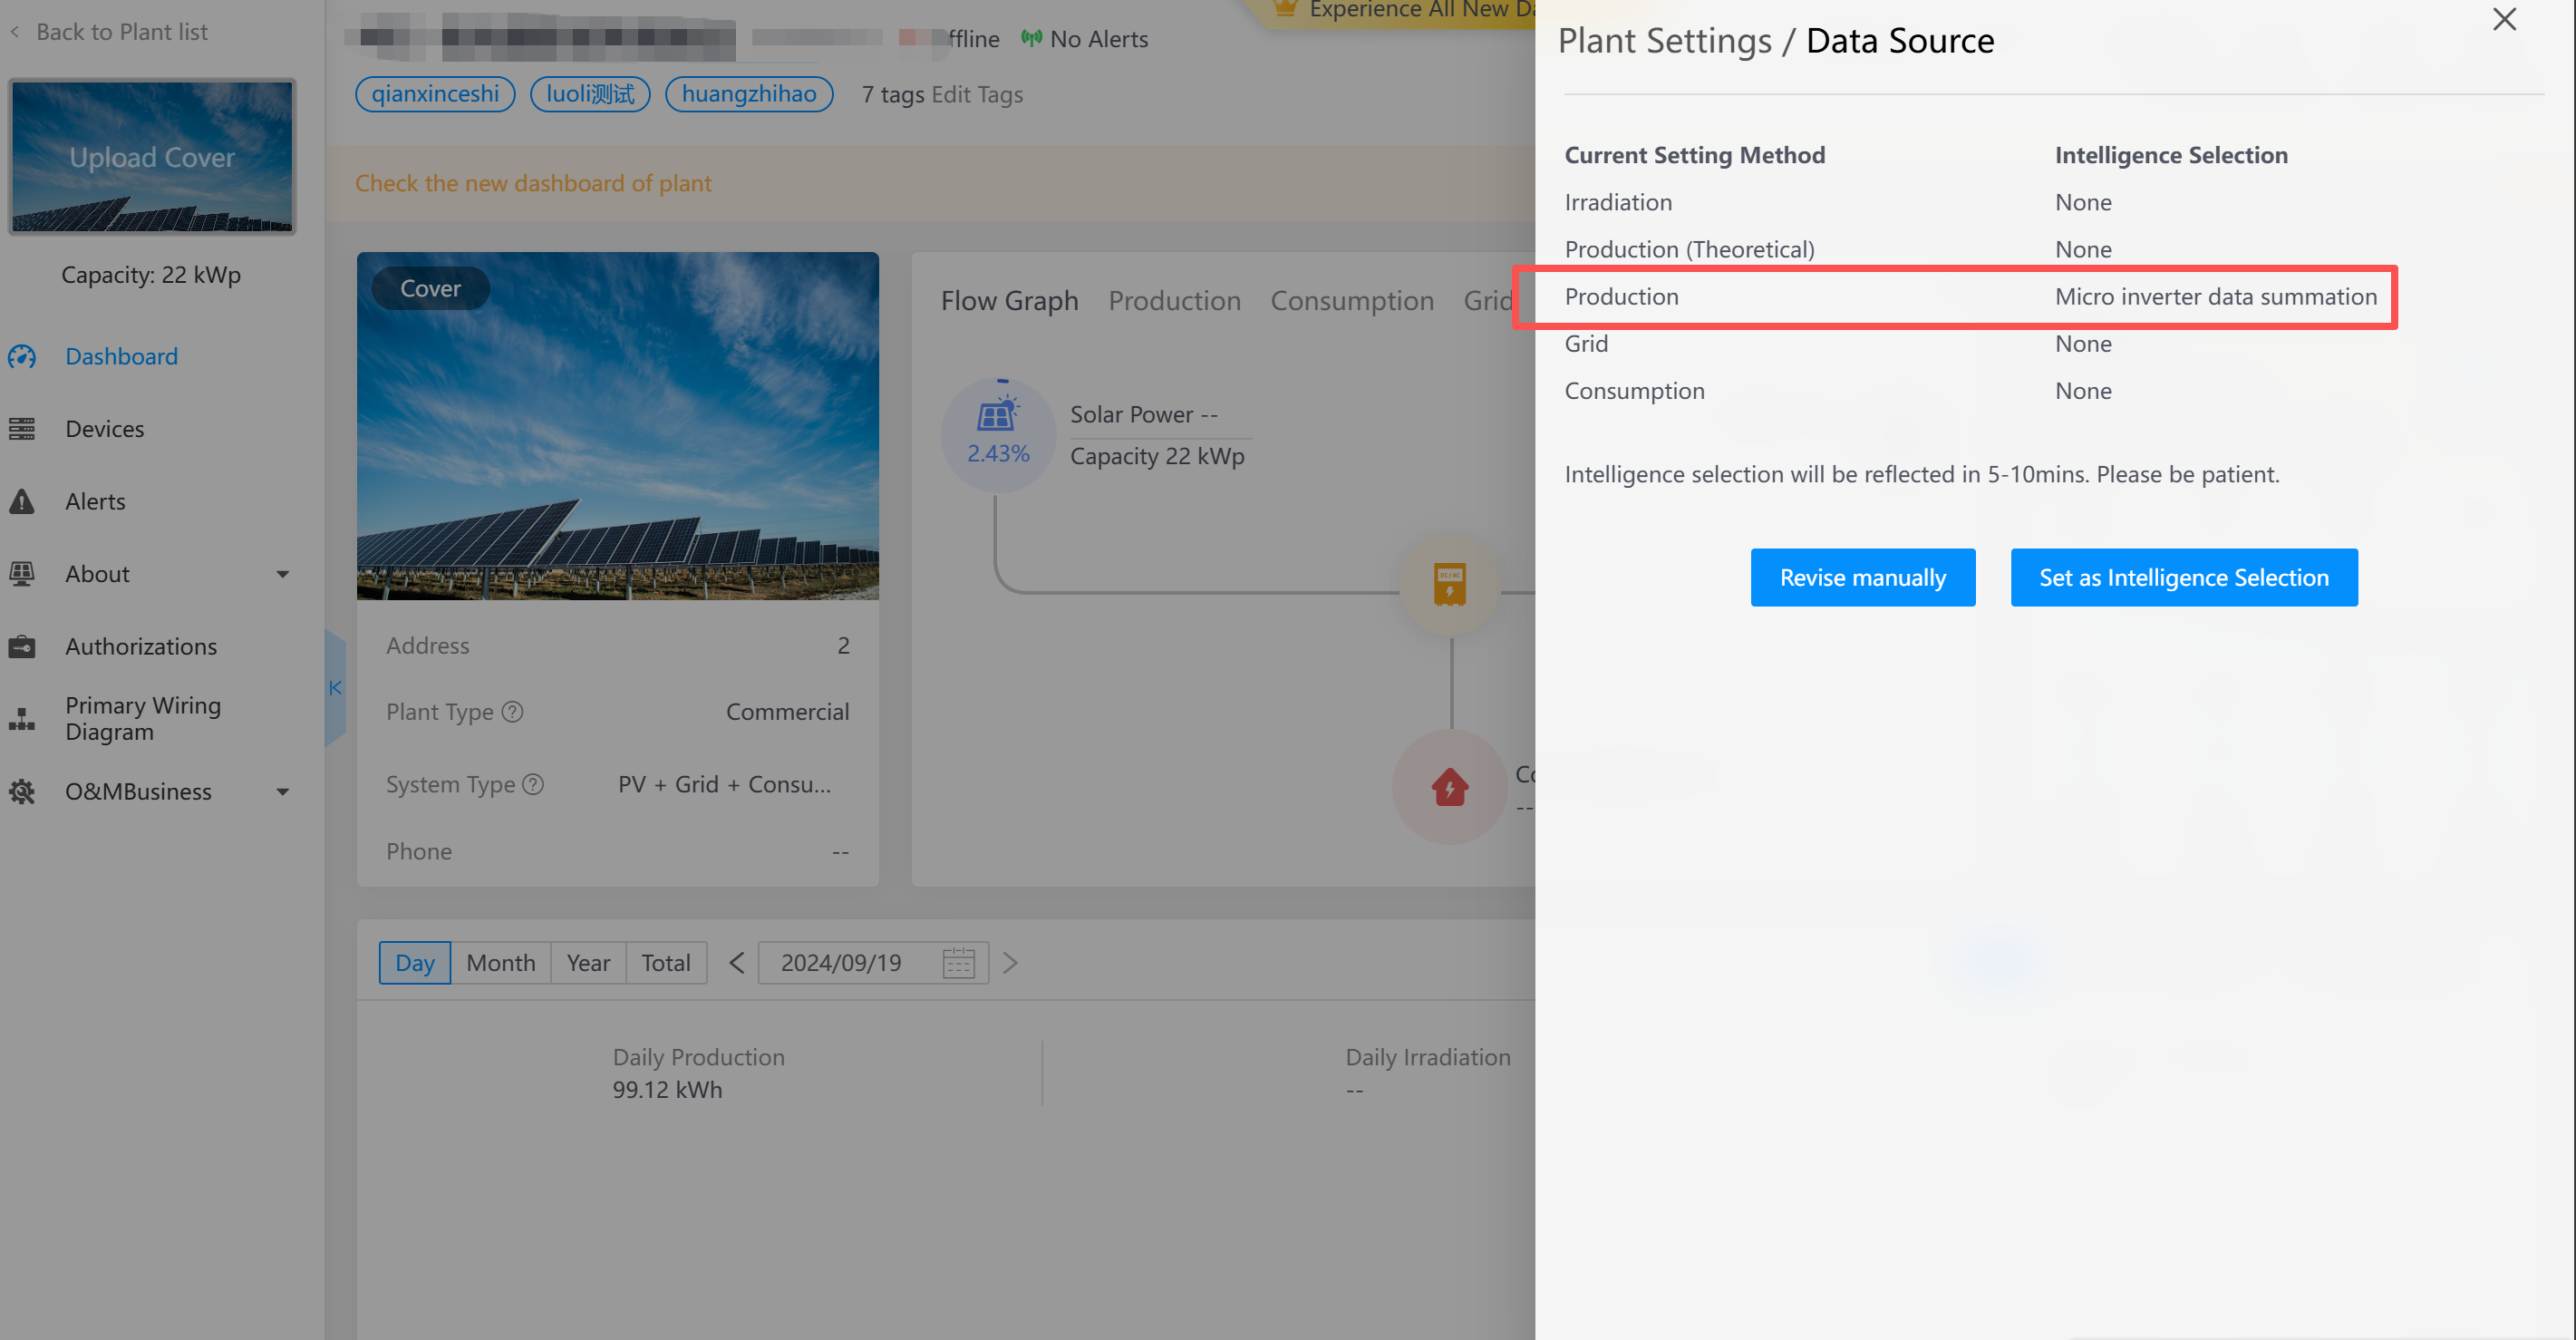Switch to the Production tab
Image resolution: width=2576 pixels, height=1340 pixels.
coord(1174,301)
